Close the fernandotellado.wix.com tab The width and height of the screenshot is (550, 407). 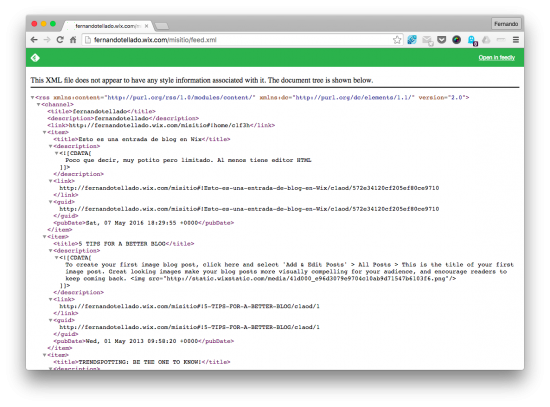click(146, 26)
